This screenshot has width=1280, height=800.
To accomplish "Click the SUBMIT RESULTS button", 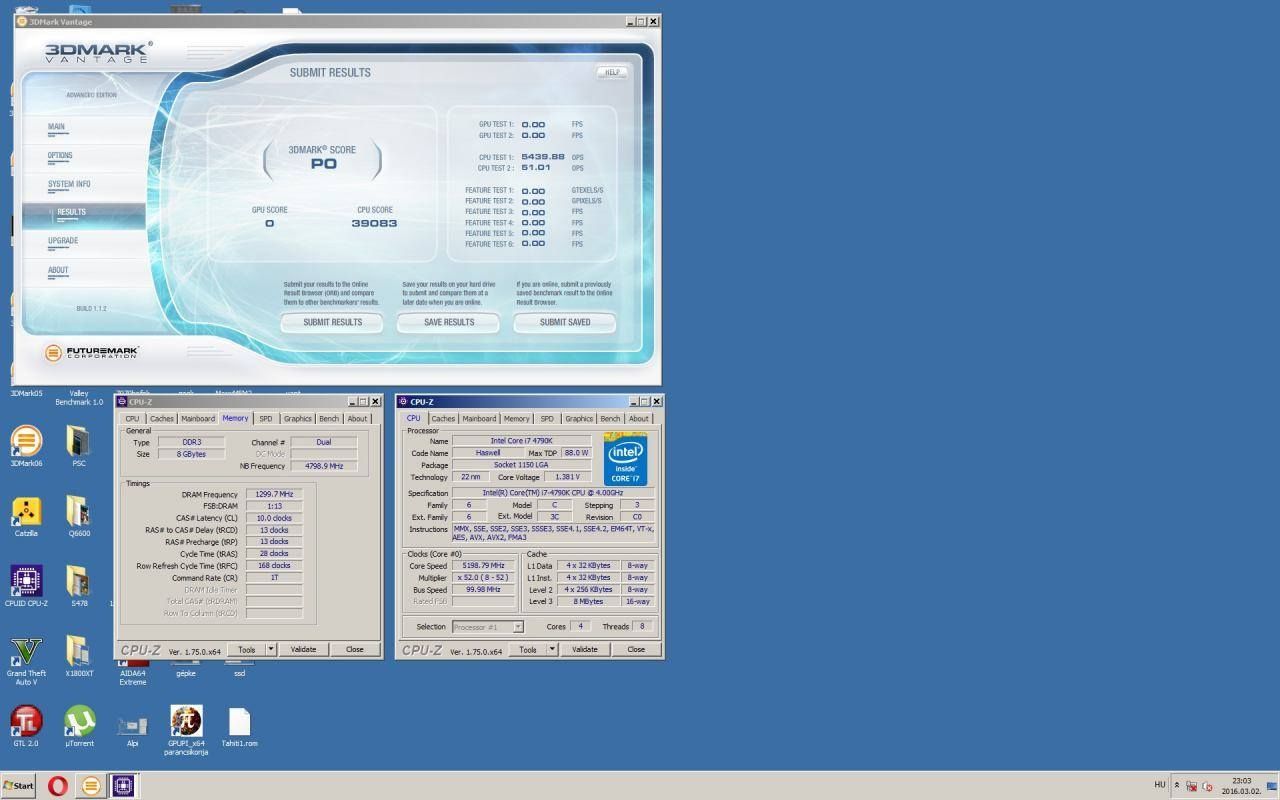I will click(332, 322).
